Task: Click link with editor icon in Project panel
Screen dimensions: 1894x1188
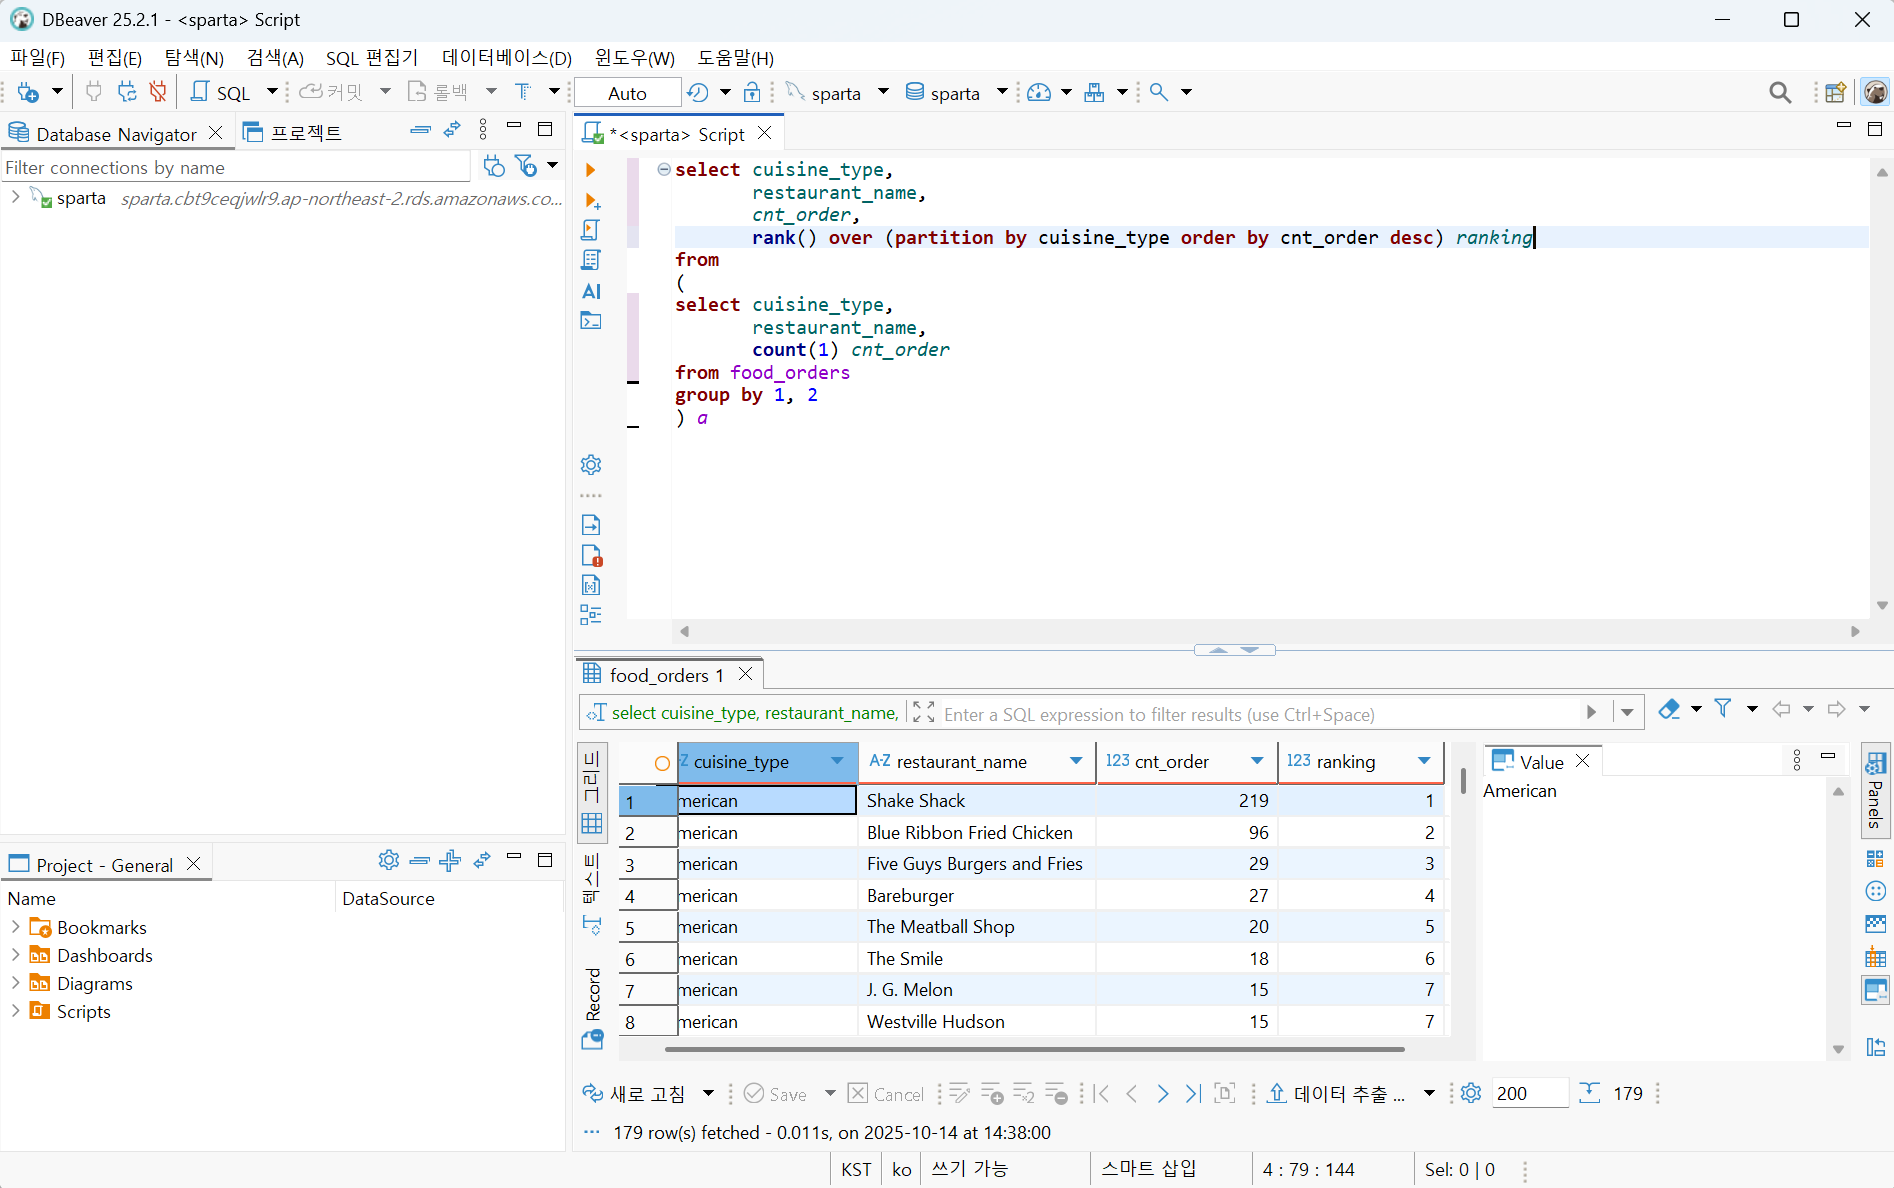Action: pos(482,860)
